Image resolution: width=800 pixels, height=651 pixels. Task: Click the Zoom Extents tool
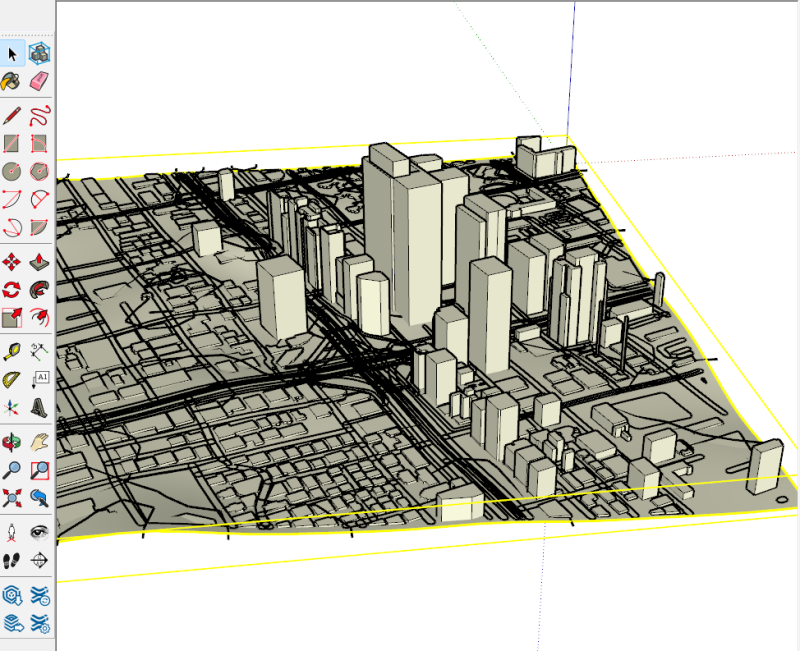pyautogui.click(x=13, y=497)
